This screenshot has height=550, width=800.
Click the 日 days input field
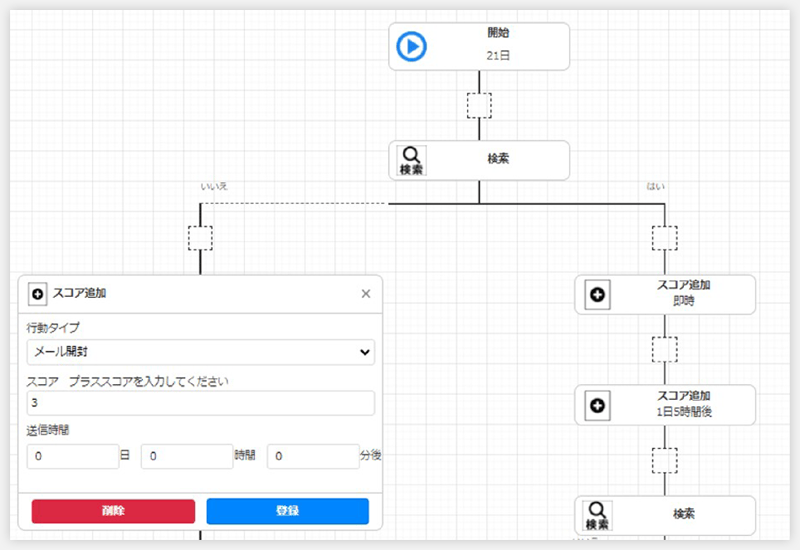pos(73,456)
